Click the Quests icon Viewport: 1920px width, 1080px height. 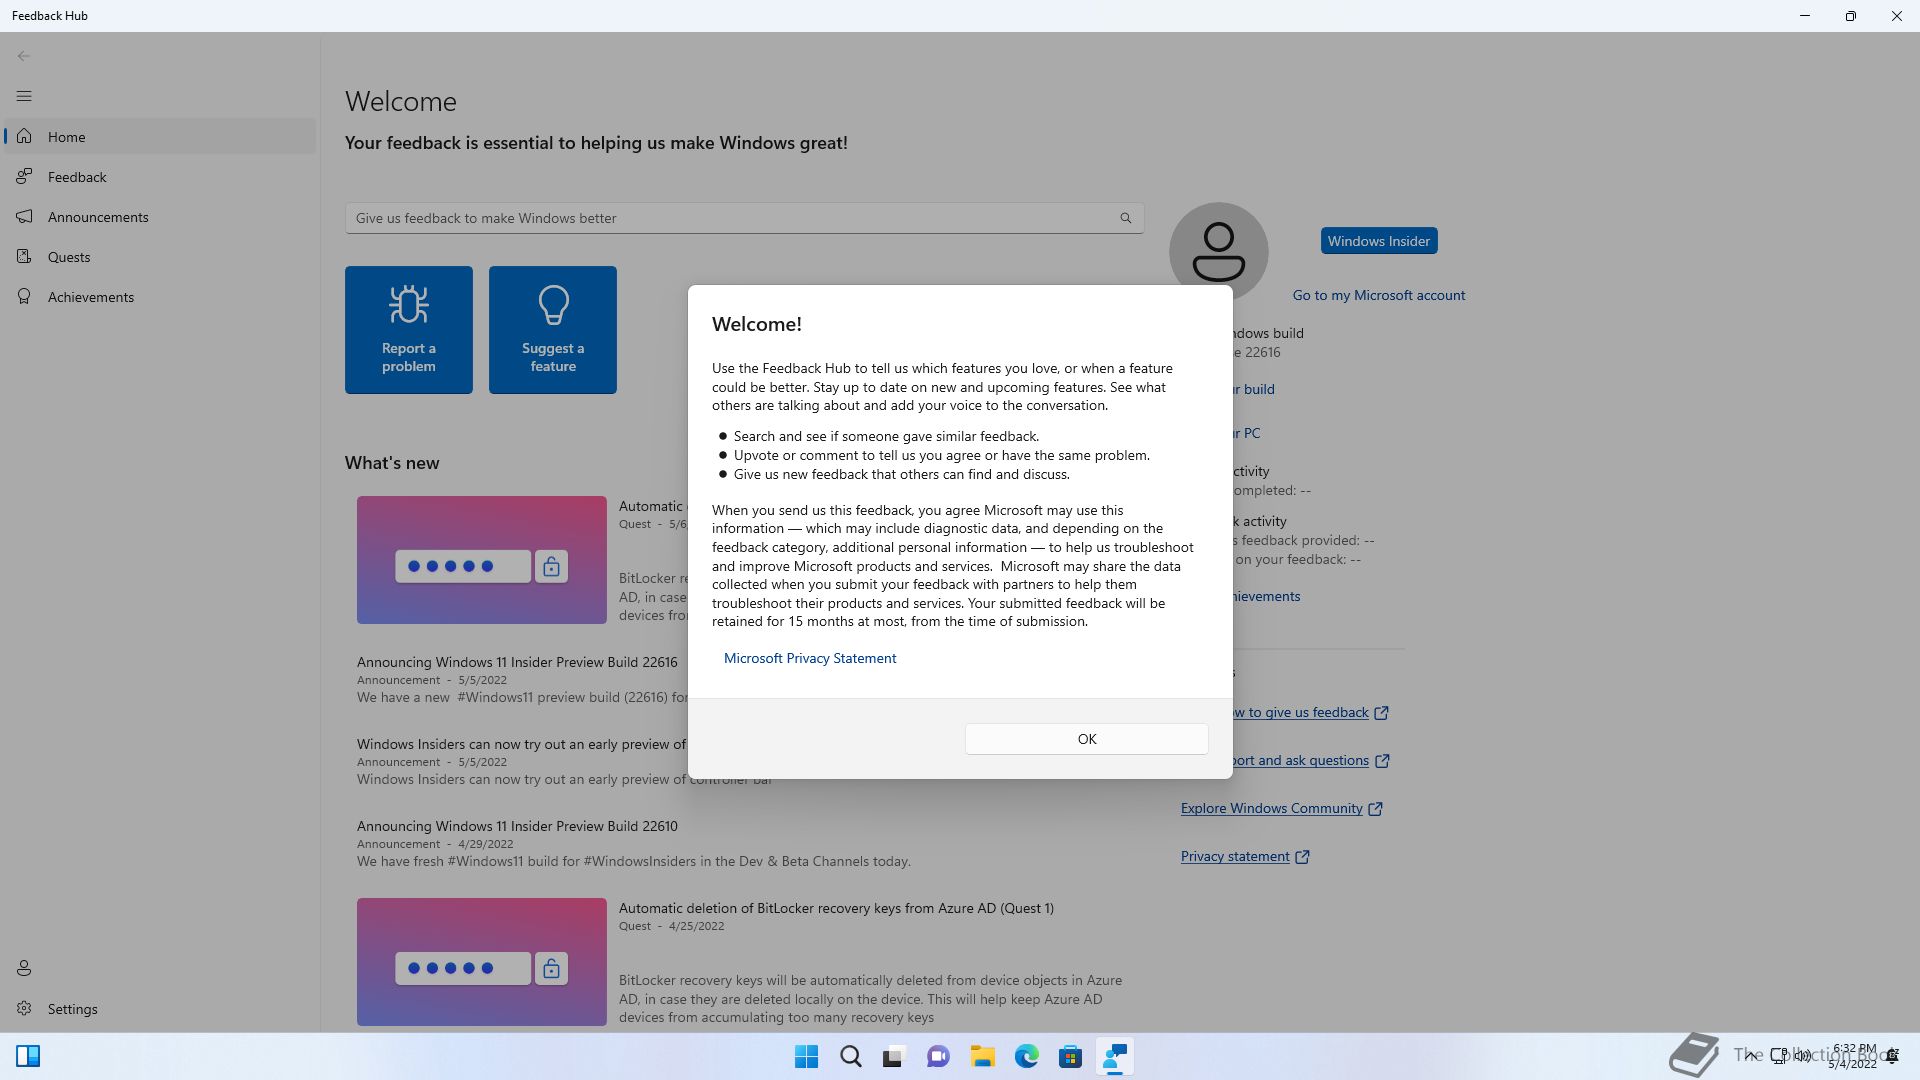(x=24, y=256)
